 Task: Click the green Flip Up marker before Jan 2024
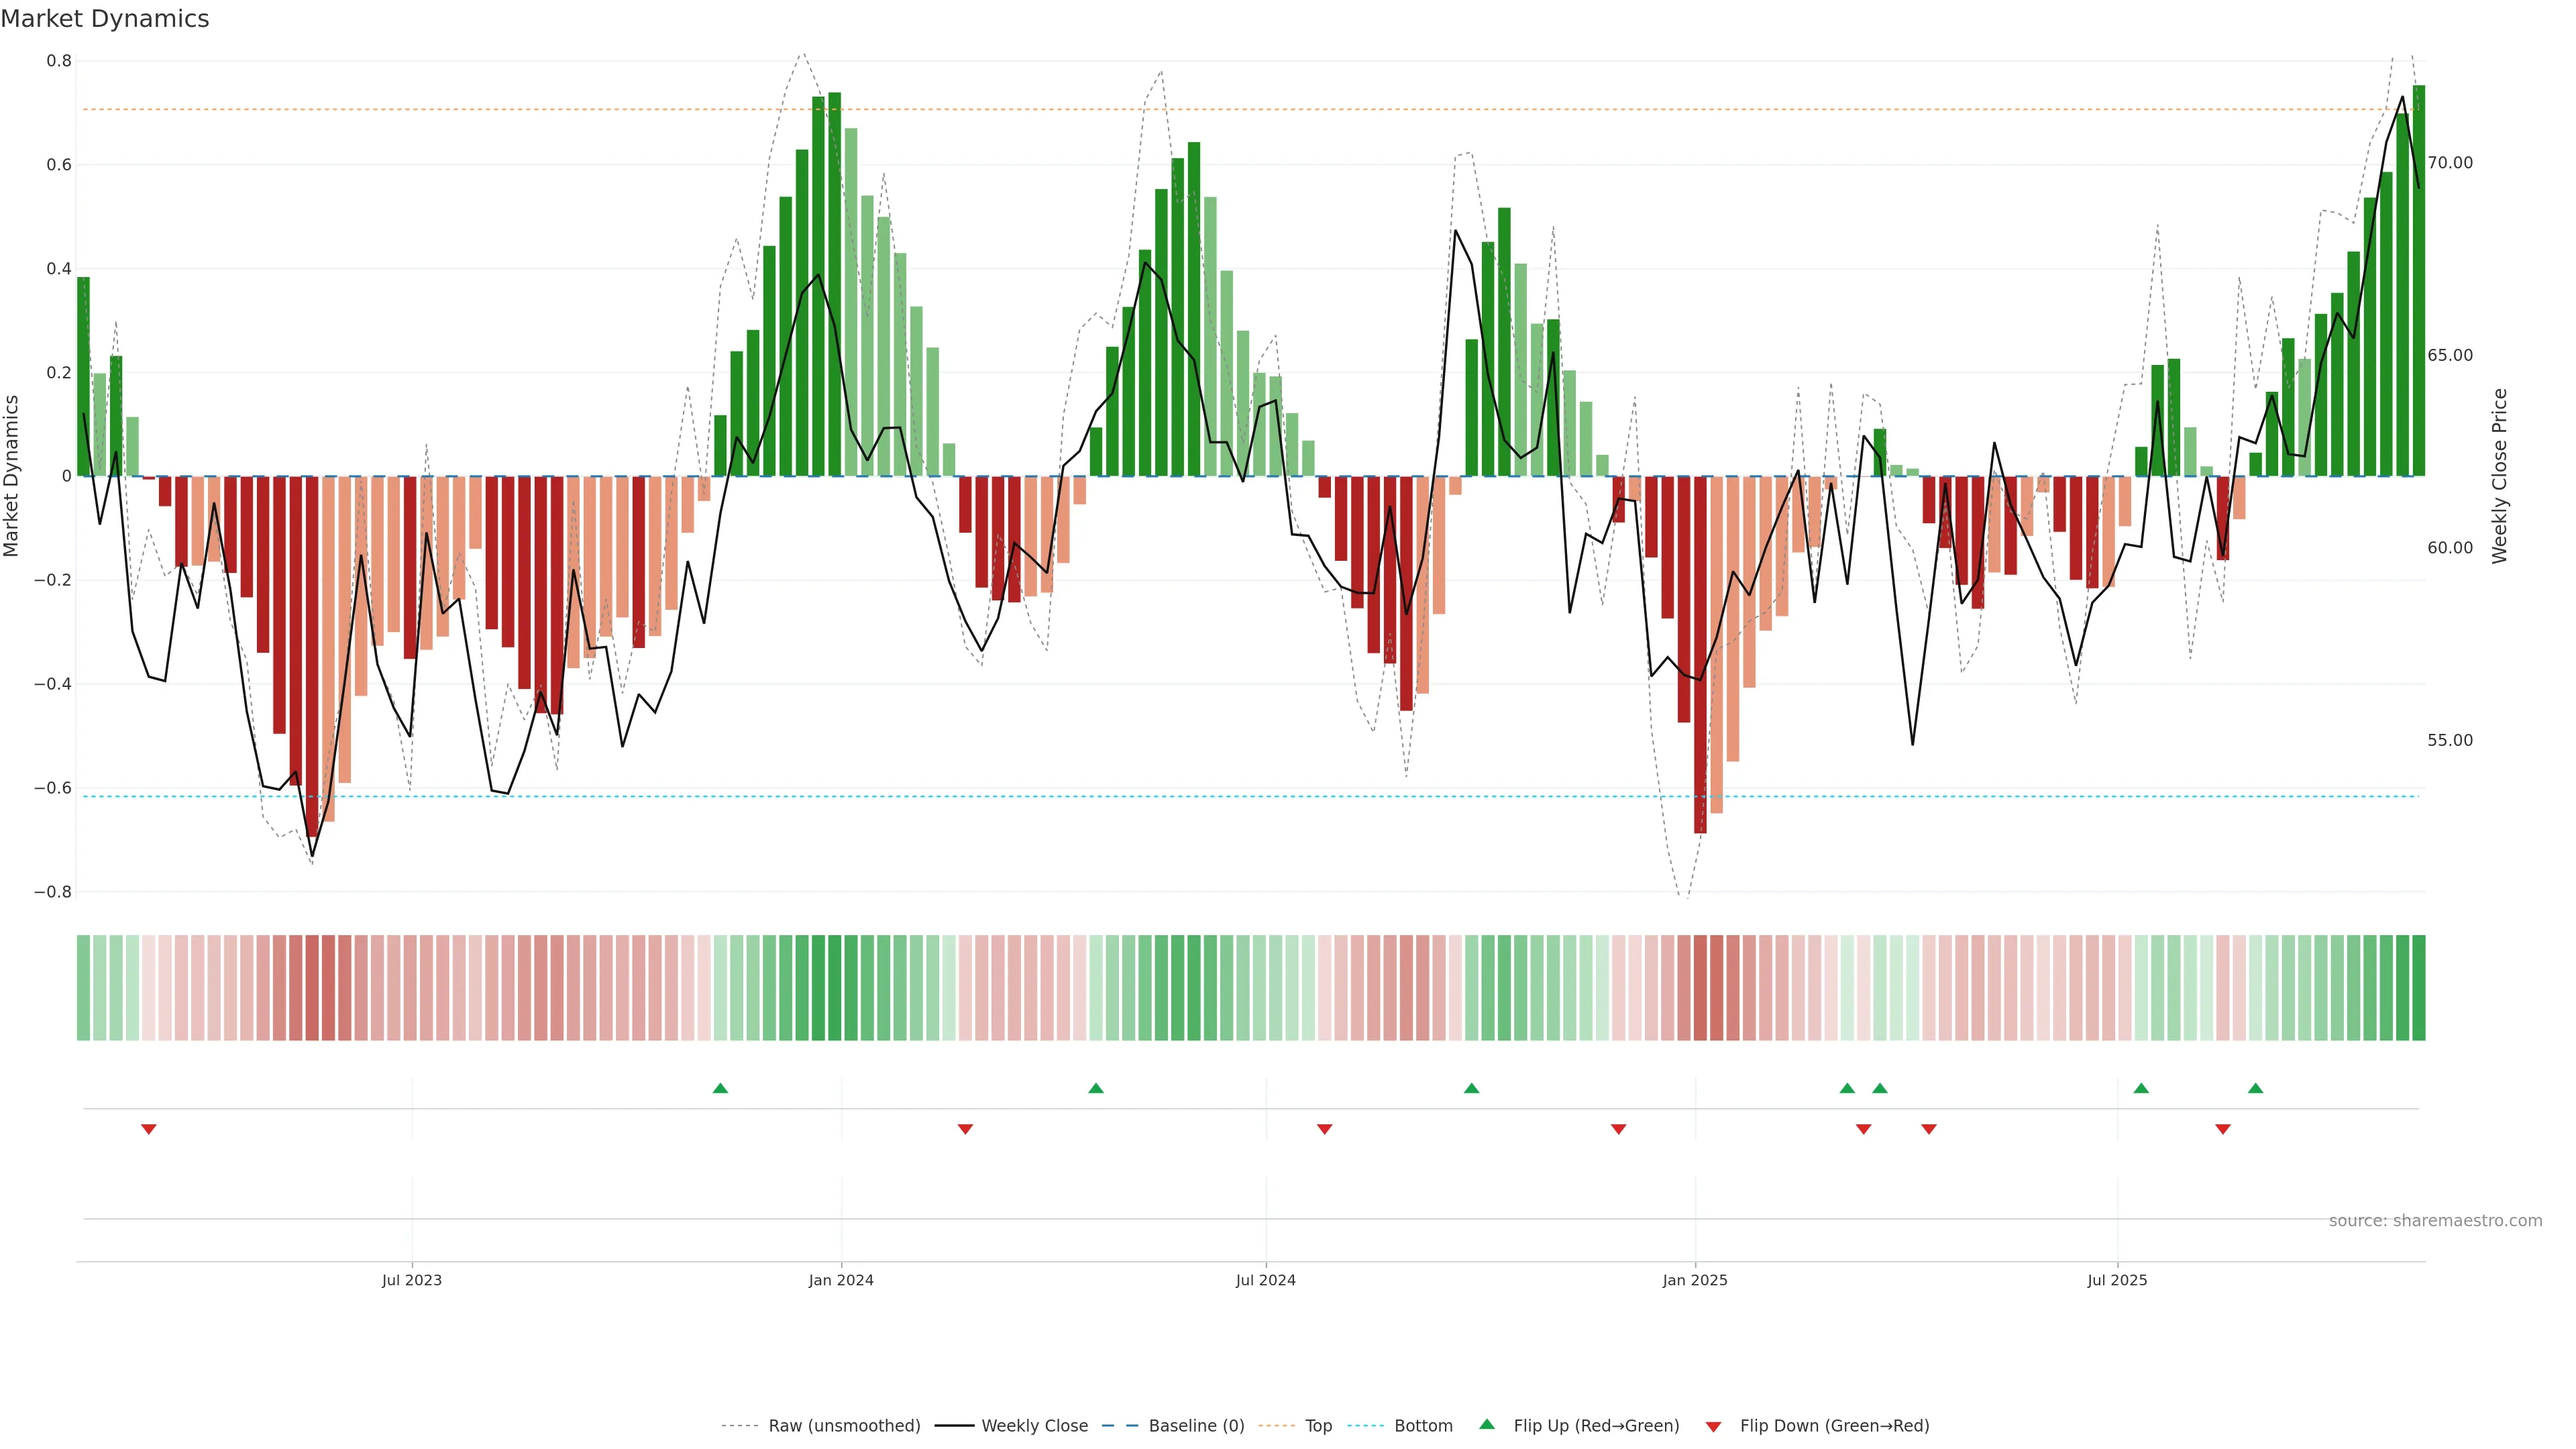tap(720, 1088)
